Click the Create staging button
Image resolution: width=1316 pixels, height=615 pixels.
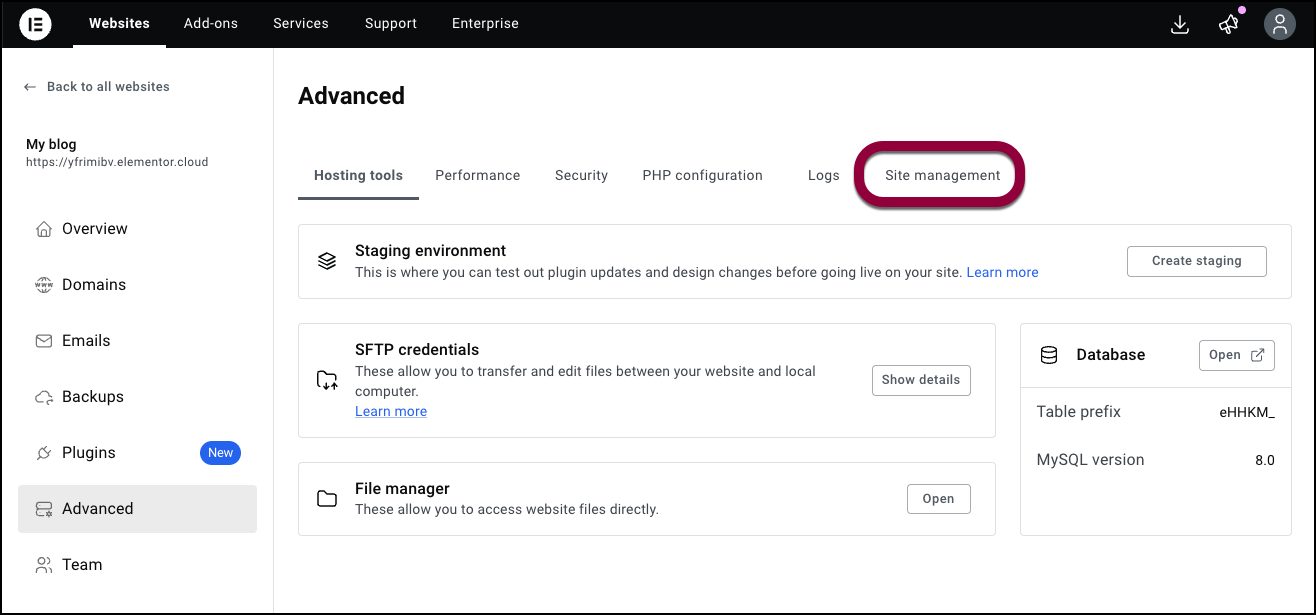(1197, 261)
